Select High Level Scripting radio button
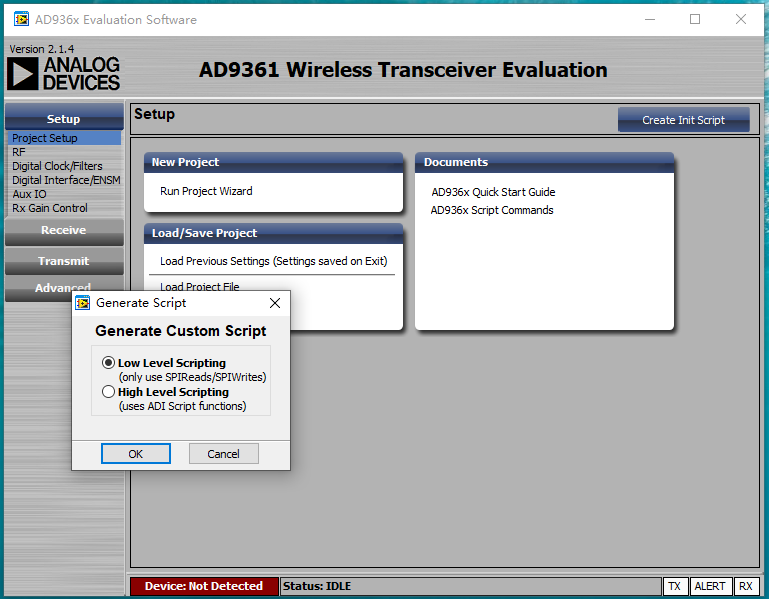769x599 pixels. [108, 392]
